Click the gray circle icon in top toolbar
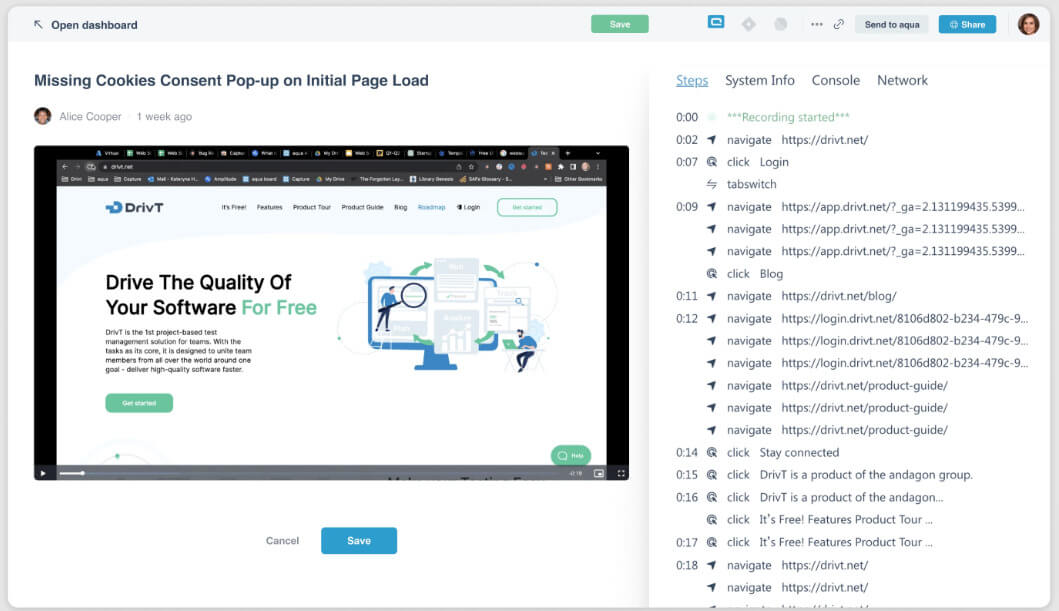The image size is (1059, 611). pos(781,24)
